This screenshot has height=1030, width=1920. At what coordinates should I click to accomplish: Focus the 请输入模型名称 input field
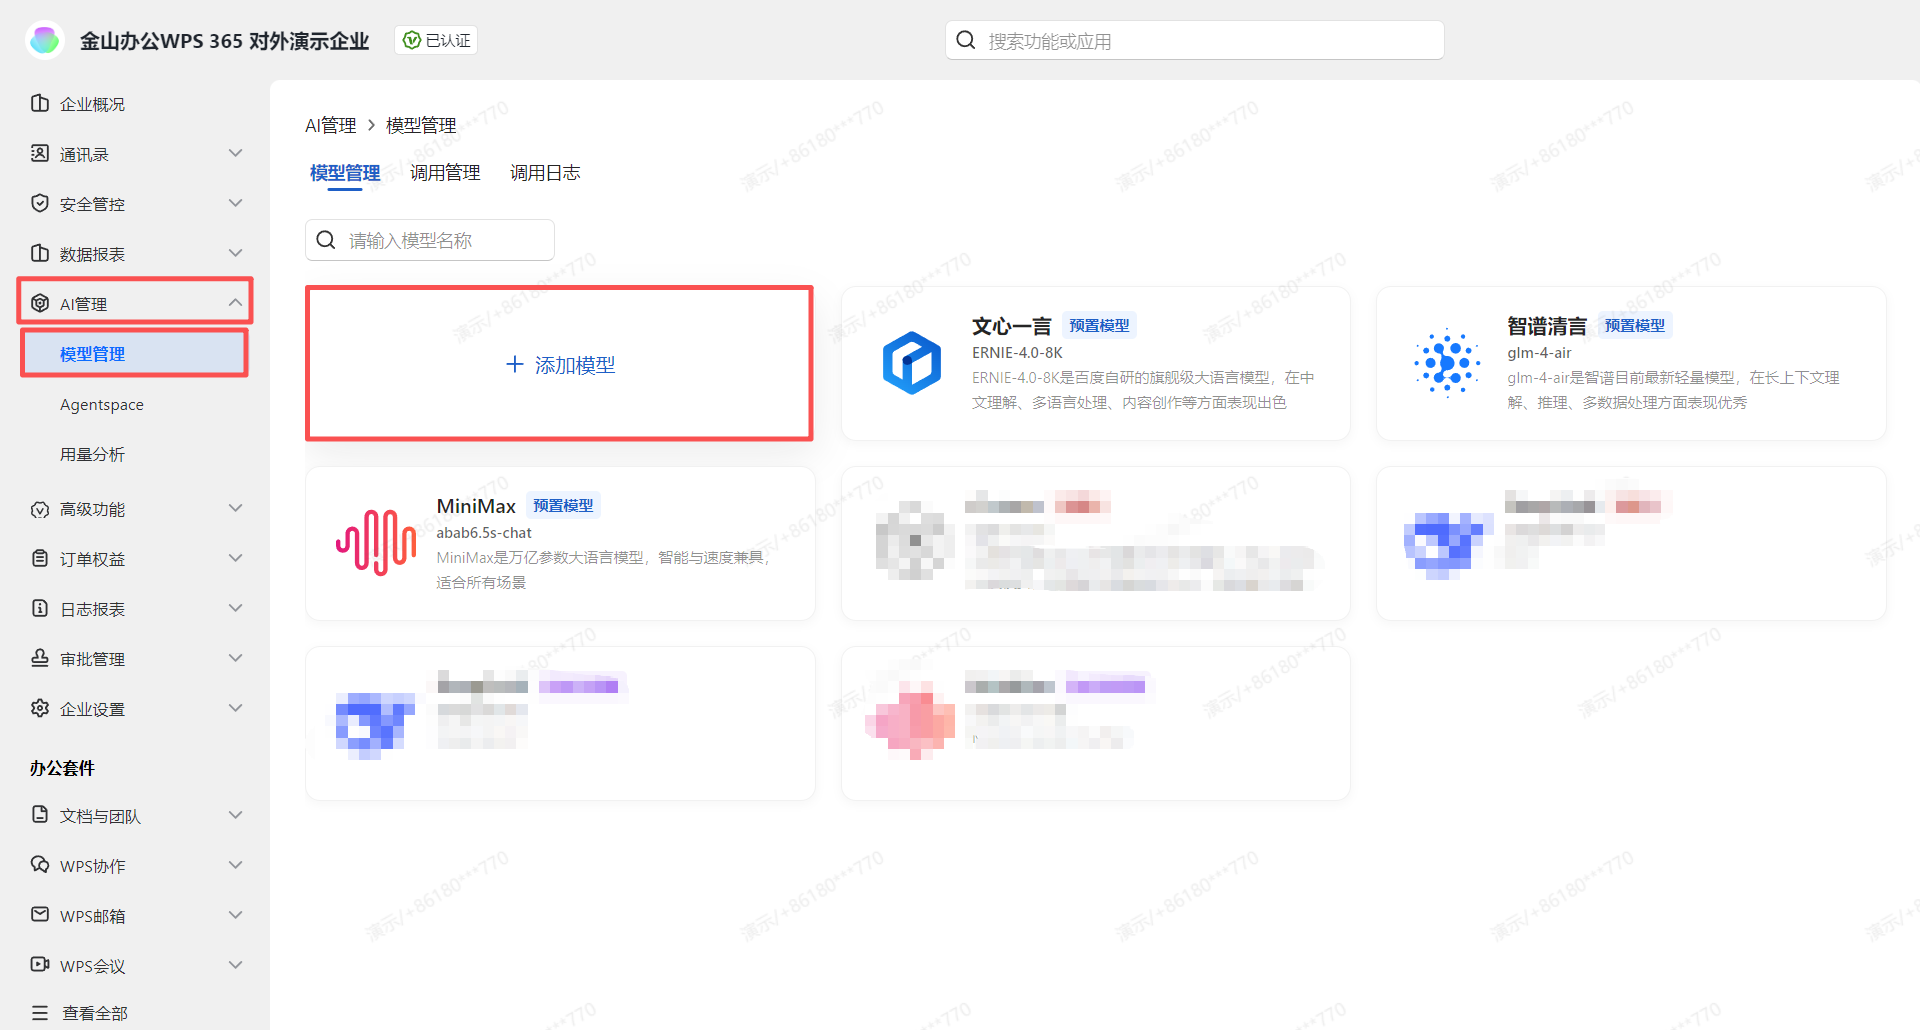click(430, 240)
